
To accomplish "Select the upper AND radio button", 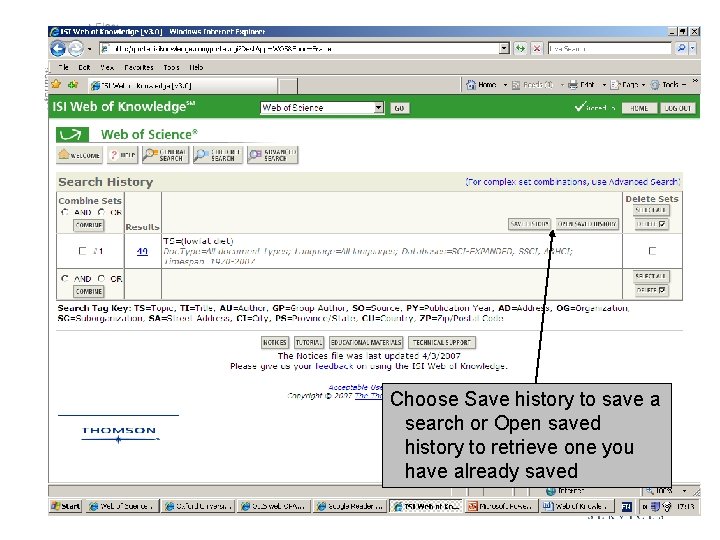I will tap(65, 212).
